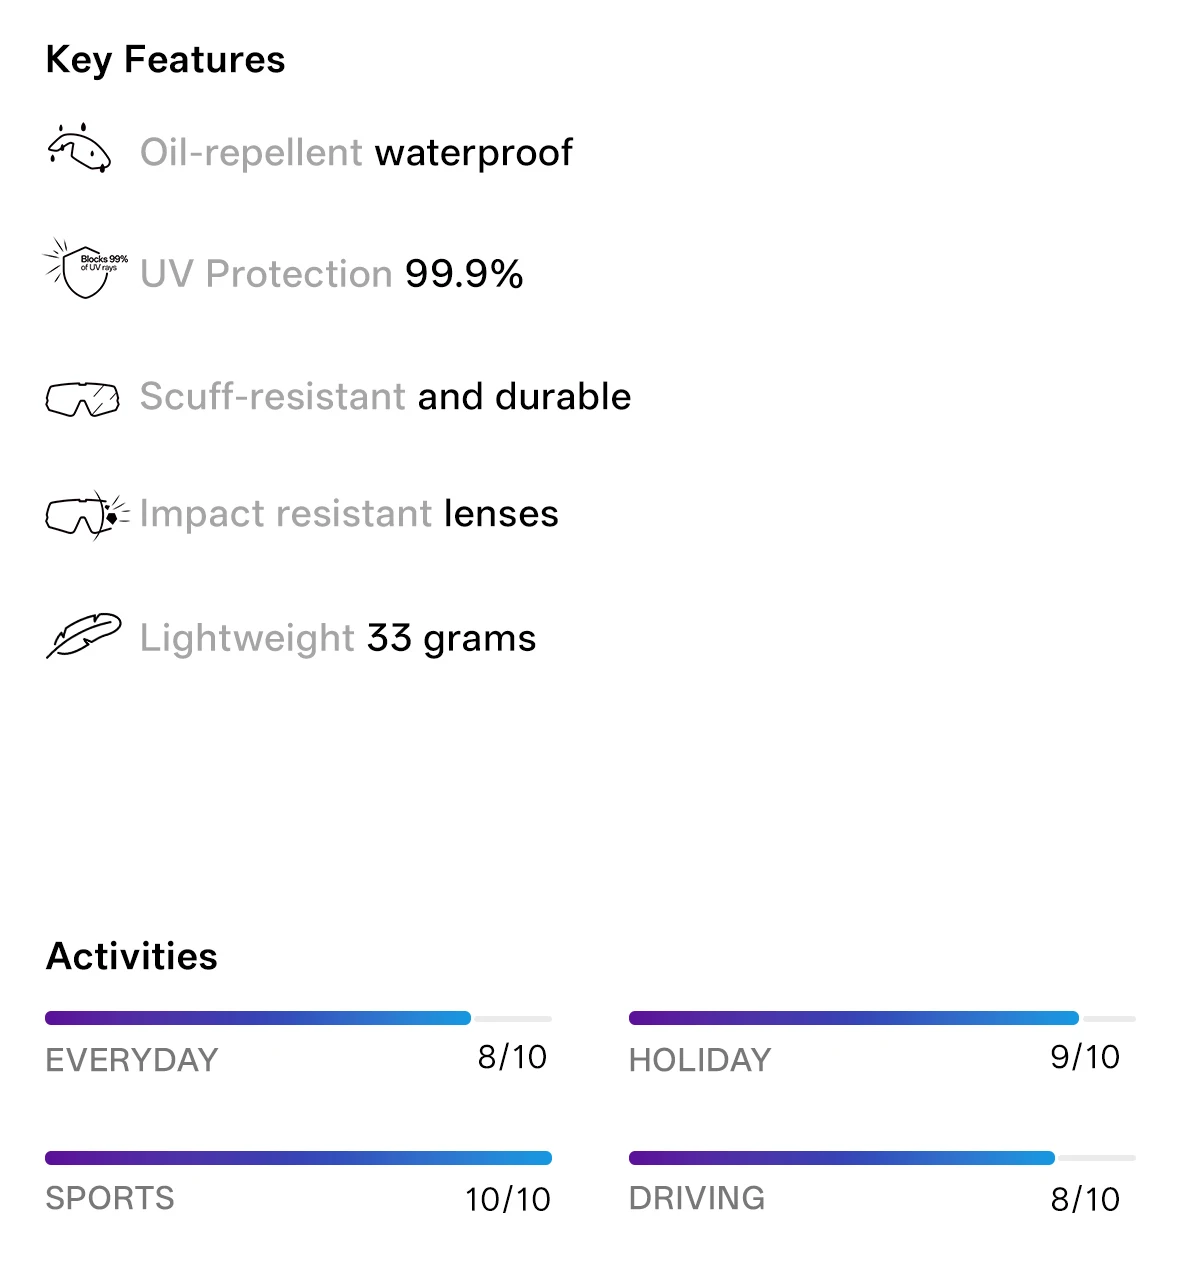1200x1288 pixels.
Task: Click the SPORTS activity rating bar
Action: [x=298, y=1158]
